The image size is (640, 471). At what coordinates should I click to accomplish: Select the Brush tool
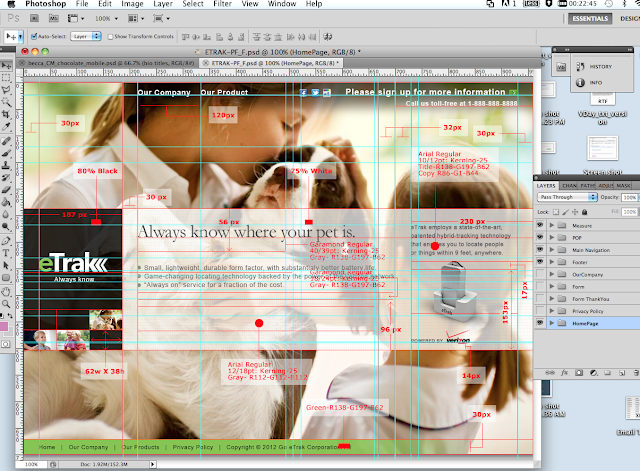click(x=6, y=154)
